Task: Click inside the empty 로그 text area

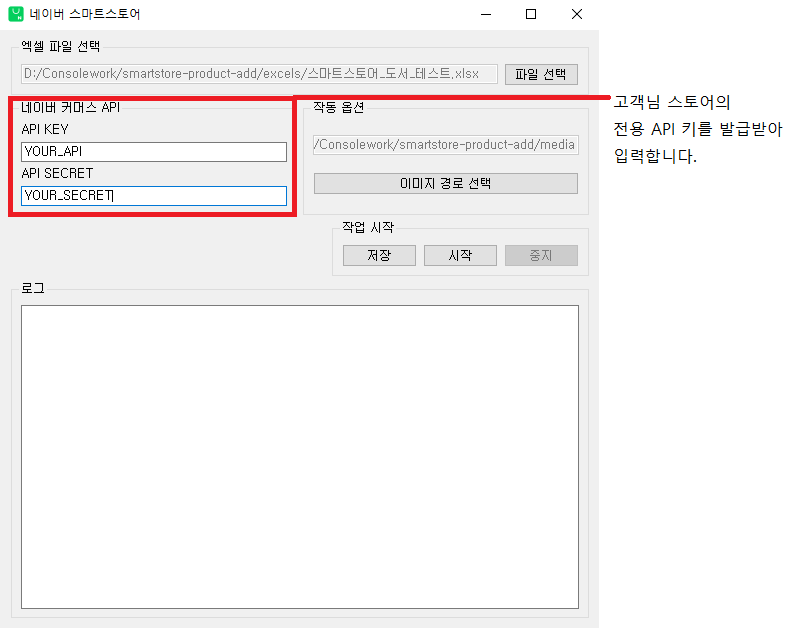Action: click(299, 456)
